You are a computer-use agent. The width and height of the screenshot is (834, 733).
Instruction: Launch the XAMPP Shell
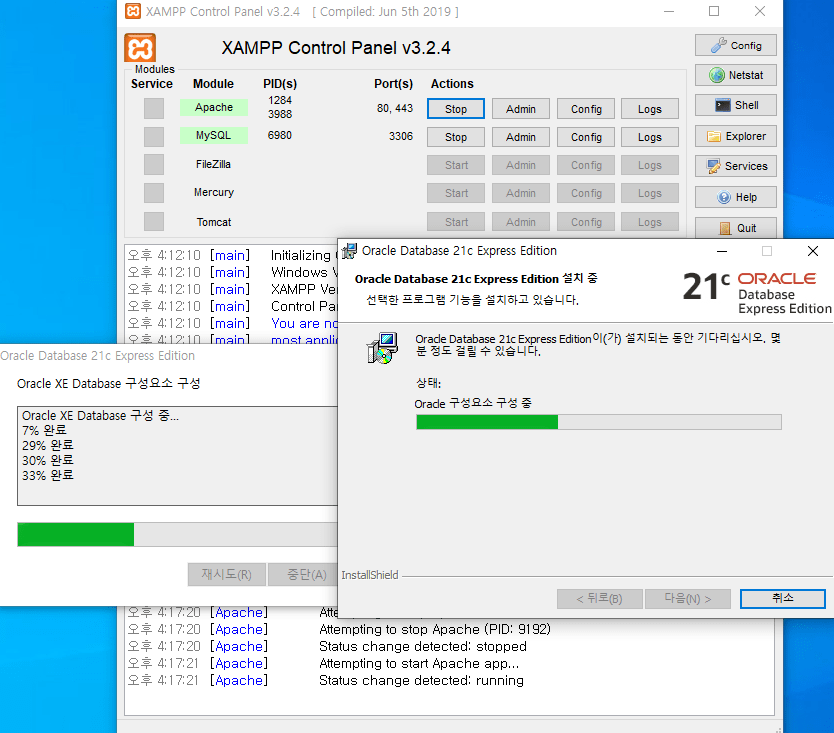point(736,105)
